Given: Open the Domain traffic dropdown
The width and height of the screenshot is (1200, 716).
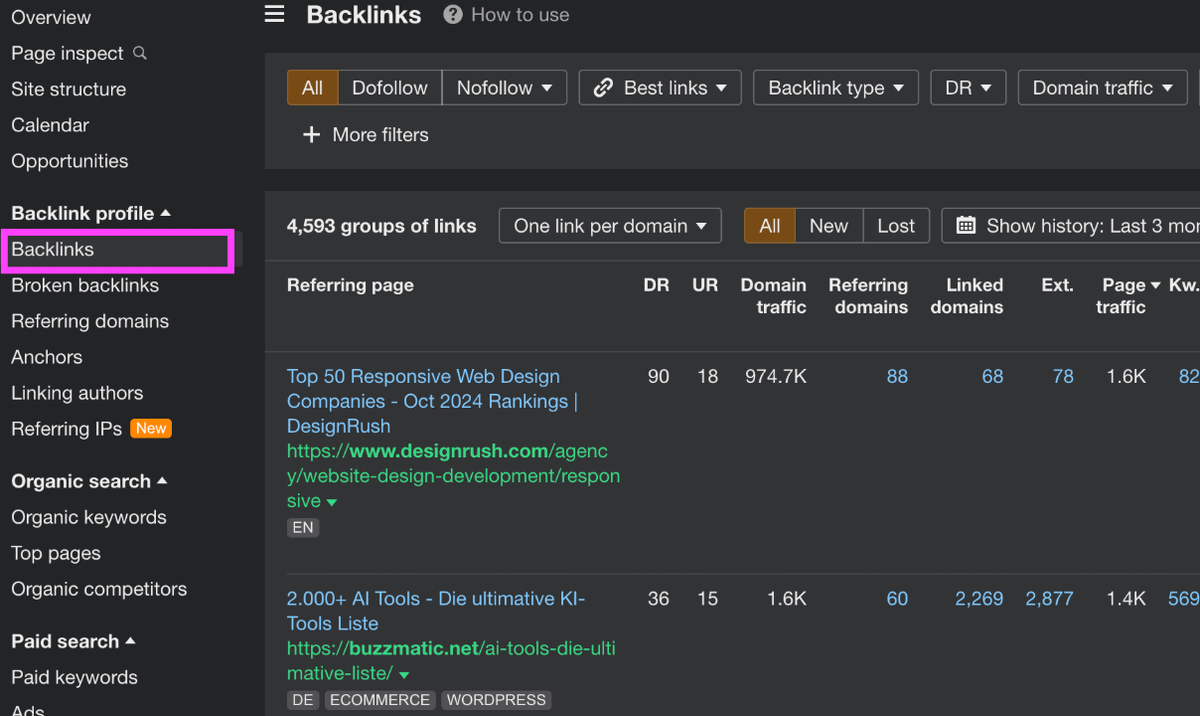Looking at the screenshot, I should 1101,87.
